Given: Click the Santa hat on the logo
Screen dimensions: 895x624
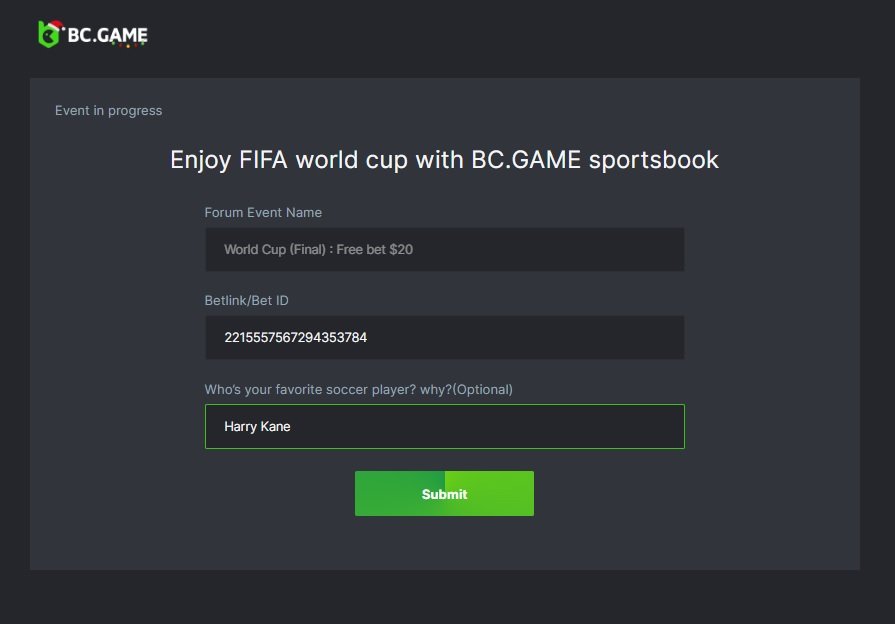Looking at the screenshot, I should [x=56, y=24].
